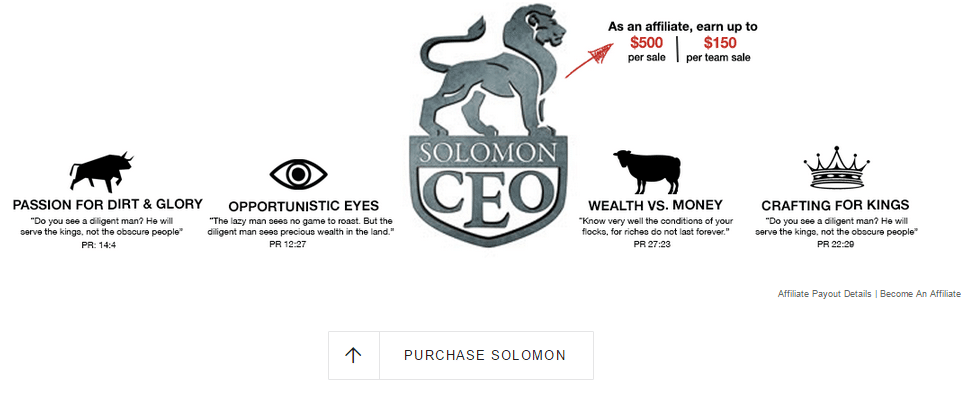The width and height of the screenshot is (975, 393).
Task: Click the sheep icon above Wealth vs. Money
Action: (647, 172)
